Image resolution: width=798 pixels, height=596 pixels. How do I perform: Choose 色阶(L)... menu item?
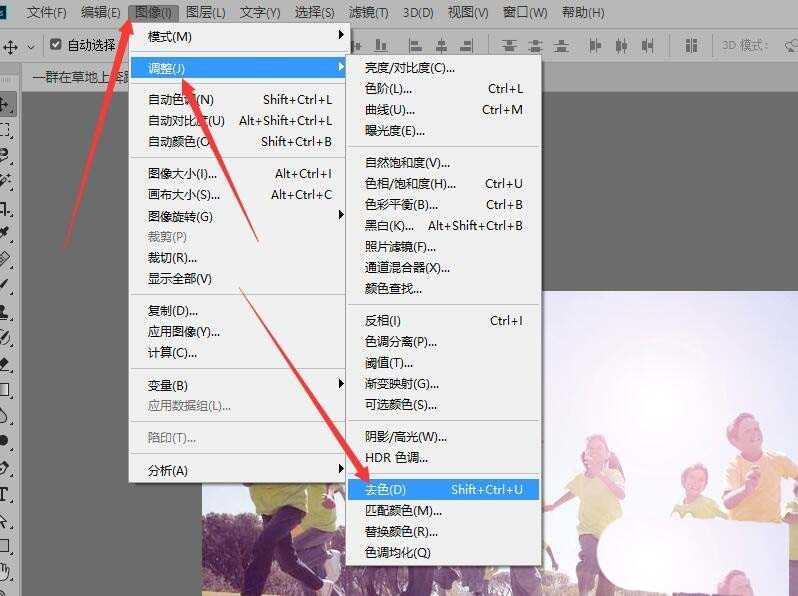coord(443,89)
